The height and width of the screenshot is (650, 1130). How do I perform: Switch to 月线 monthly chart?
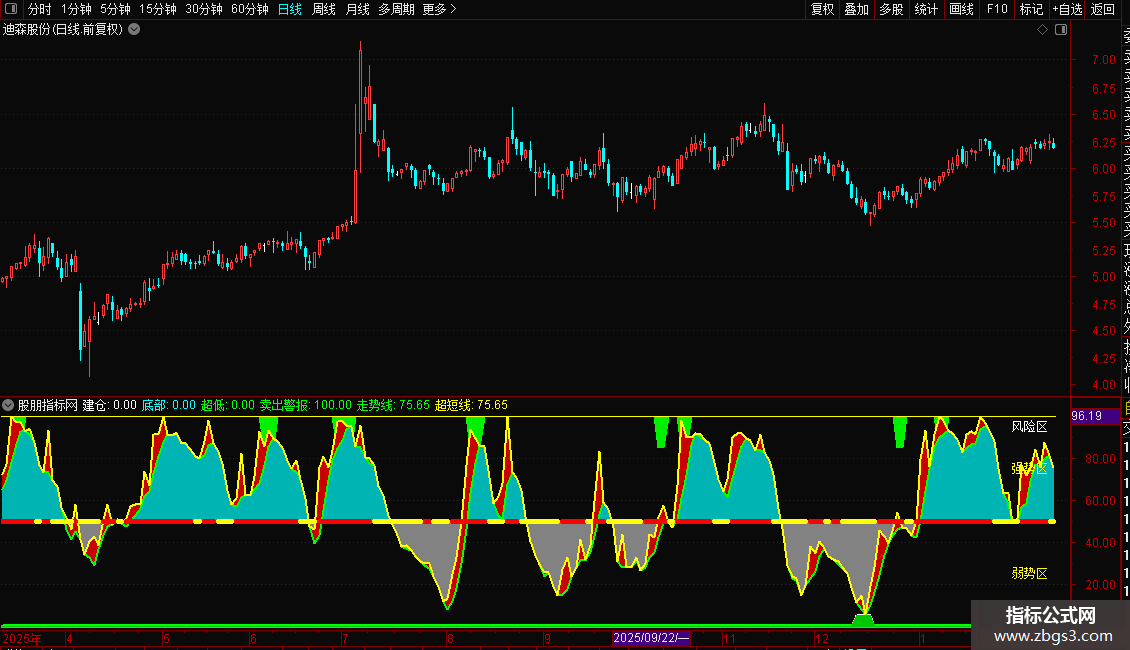357,9
